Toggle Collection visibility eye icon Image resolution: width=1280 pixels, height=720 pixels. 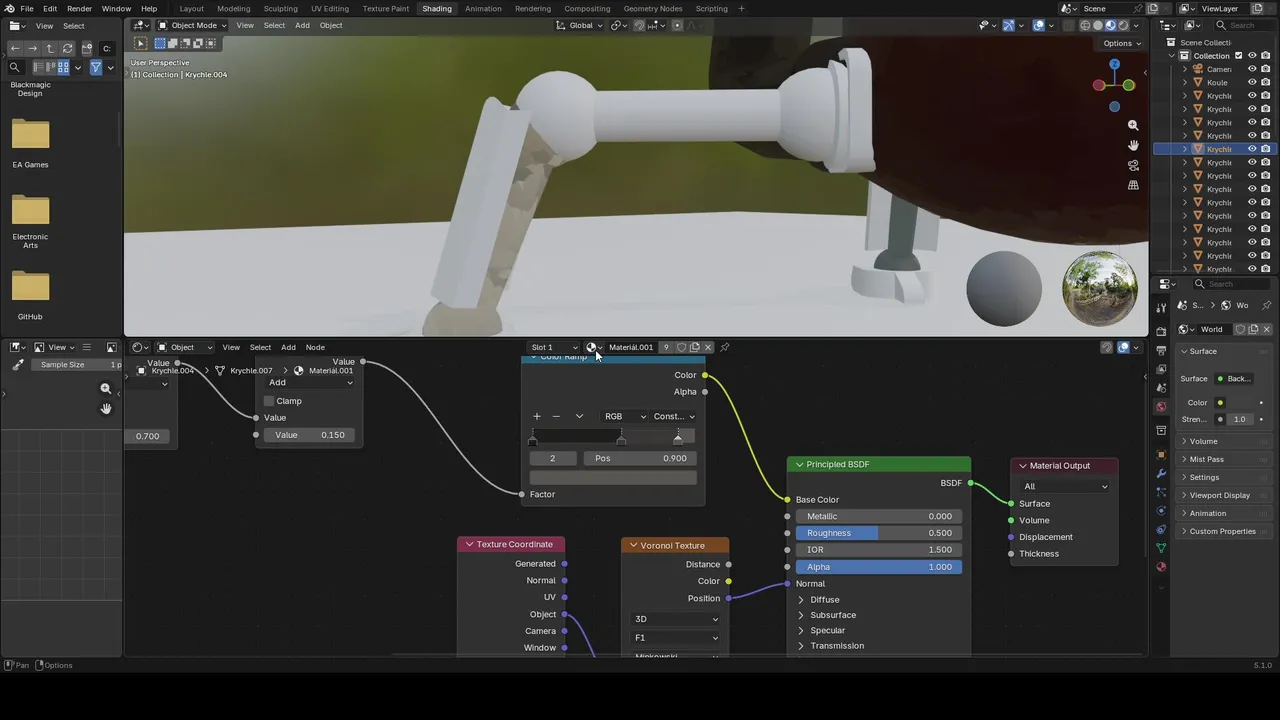(x=1252, y=56)
